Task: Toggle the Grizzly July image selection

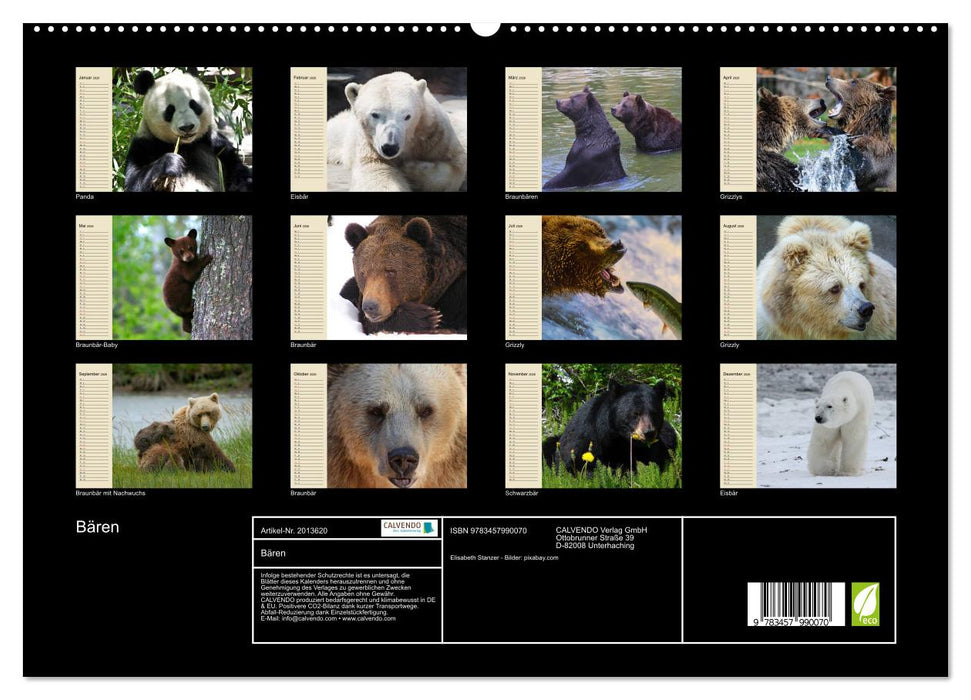Action: [610, 278]
